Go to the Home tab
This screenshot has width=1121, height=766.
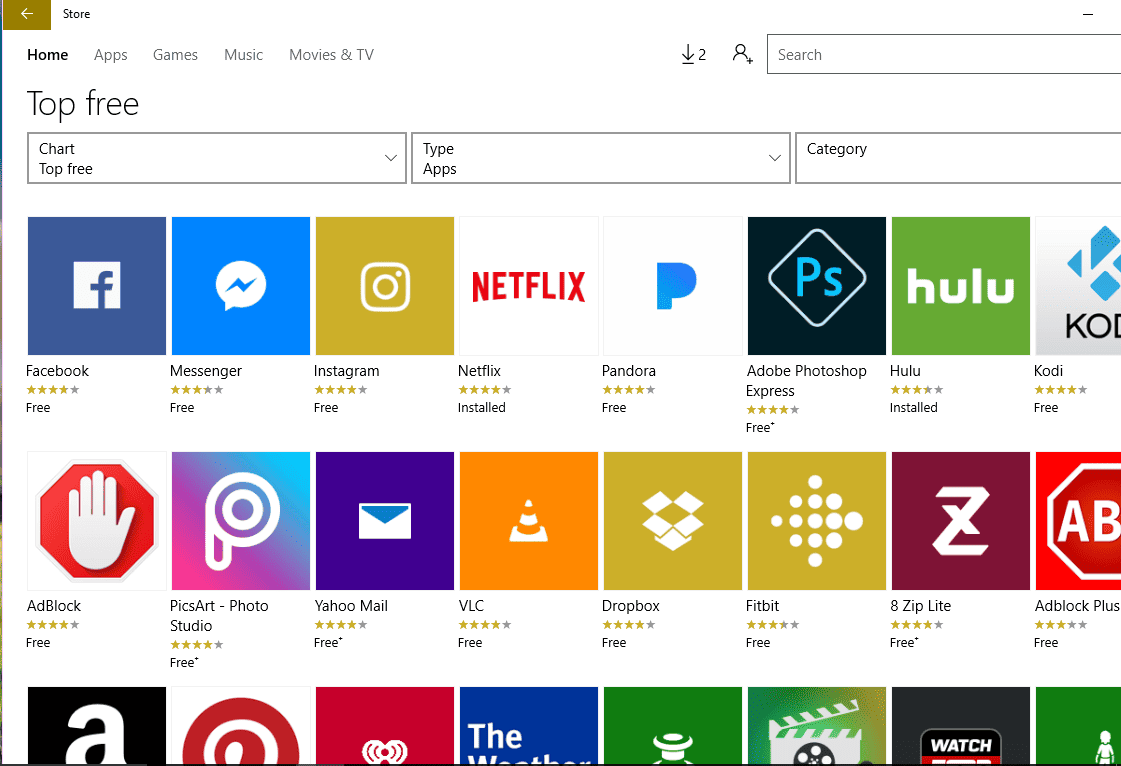[x=48, y=54]
